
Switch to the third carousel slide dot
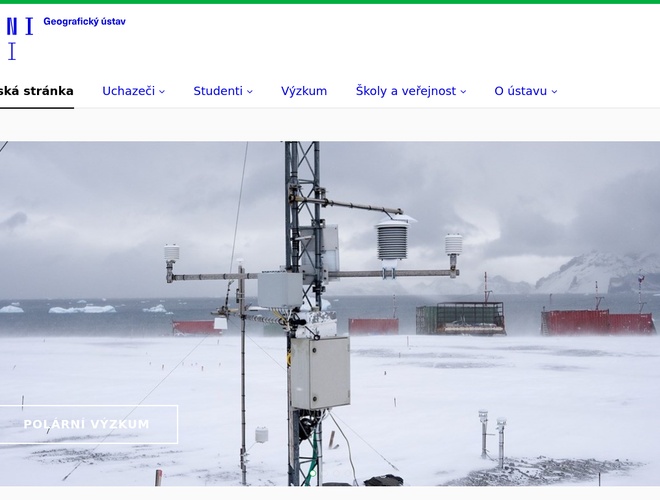tap(336, 473)
